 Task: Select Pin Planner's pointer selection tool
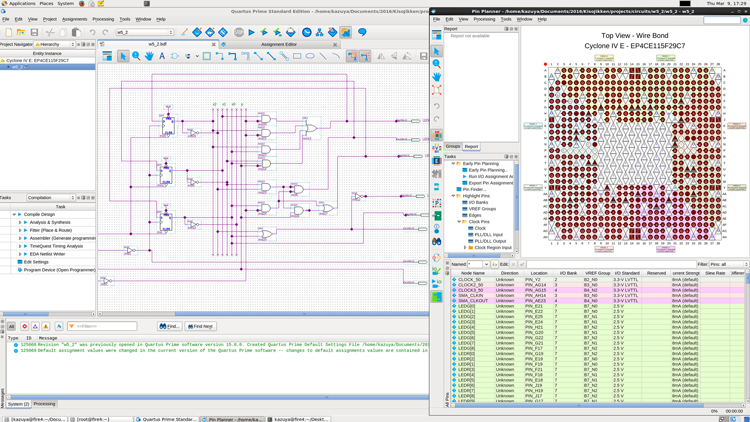pos(436,51)
